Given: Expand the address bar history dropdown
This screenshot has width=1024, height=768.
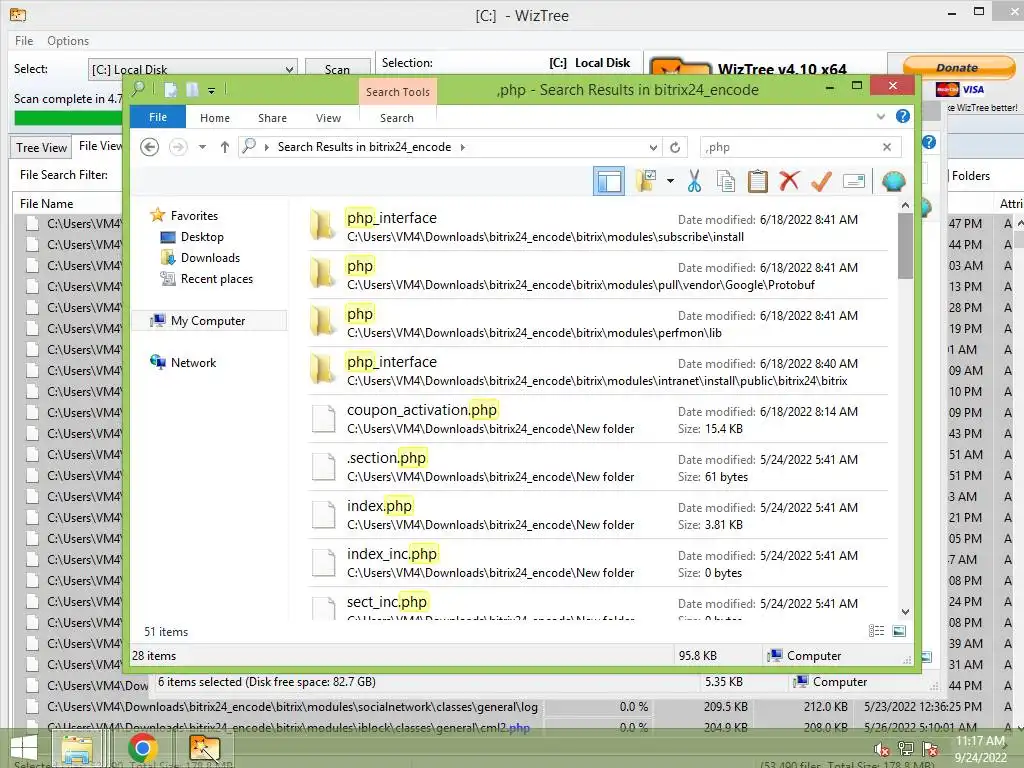Looking at the screenshot, I should 653,147.
